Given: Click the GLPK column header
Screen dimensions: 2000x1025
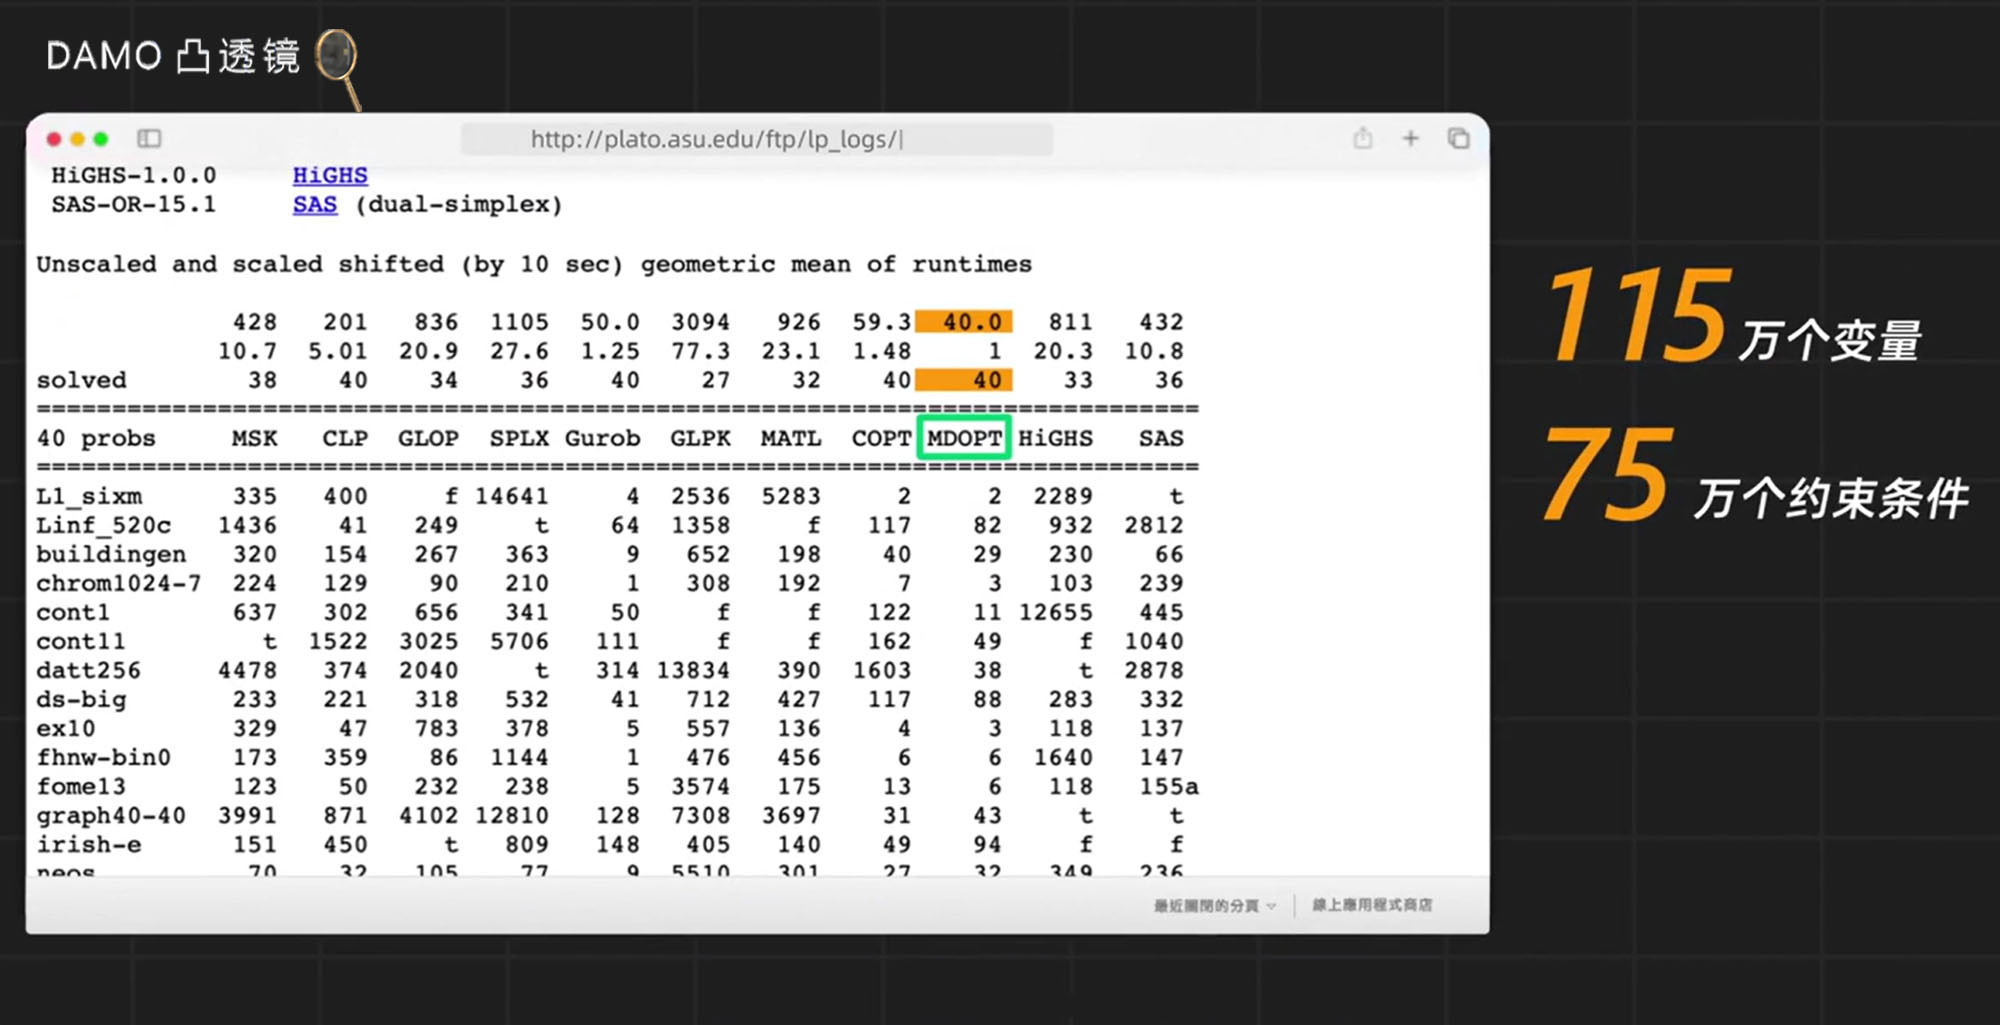Looking at the screenshot, I should [700, 438].
